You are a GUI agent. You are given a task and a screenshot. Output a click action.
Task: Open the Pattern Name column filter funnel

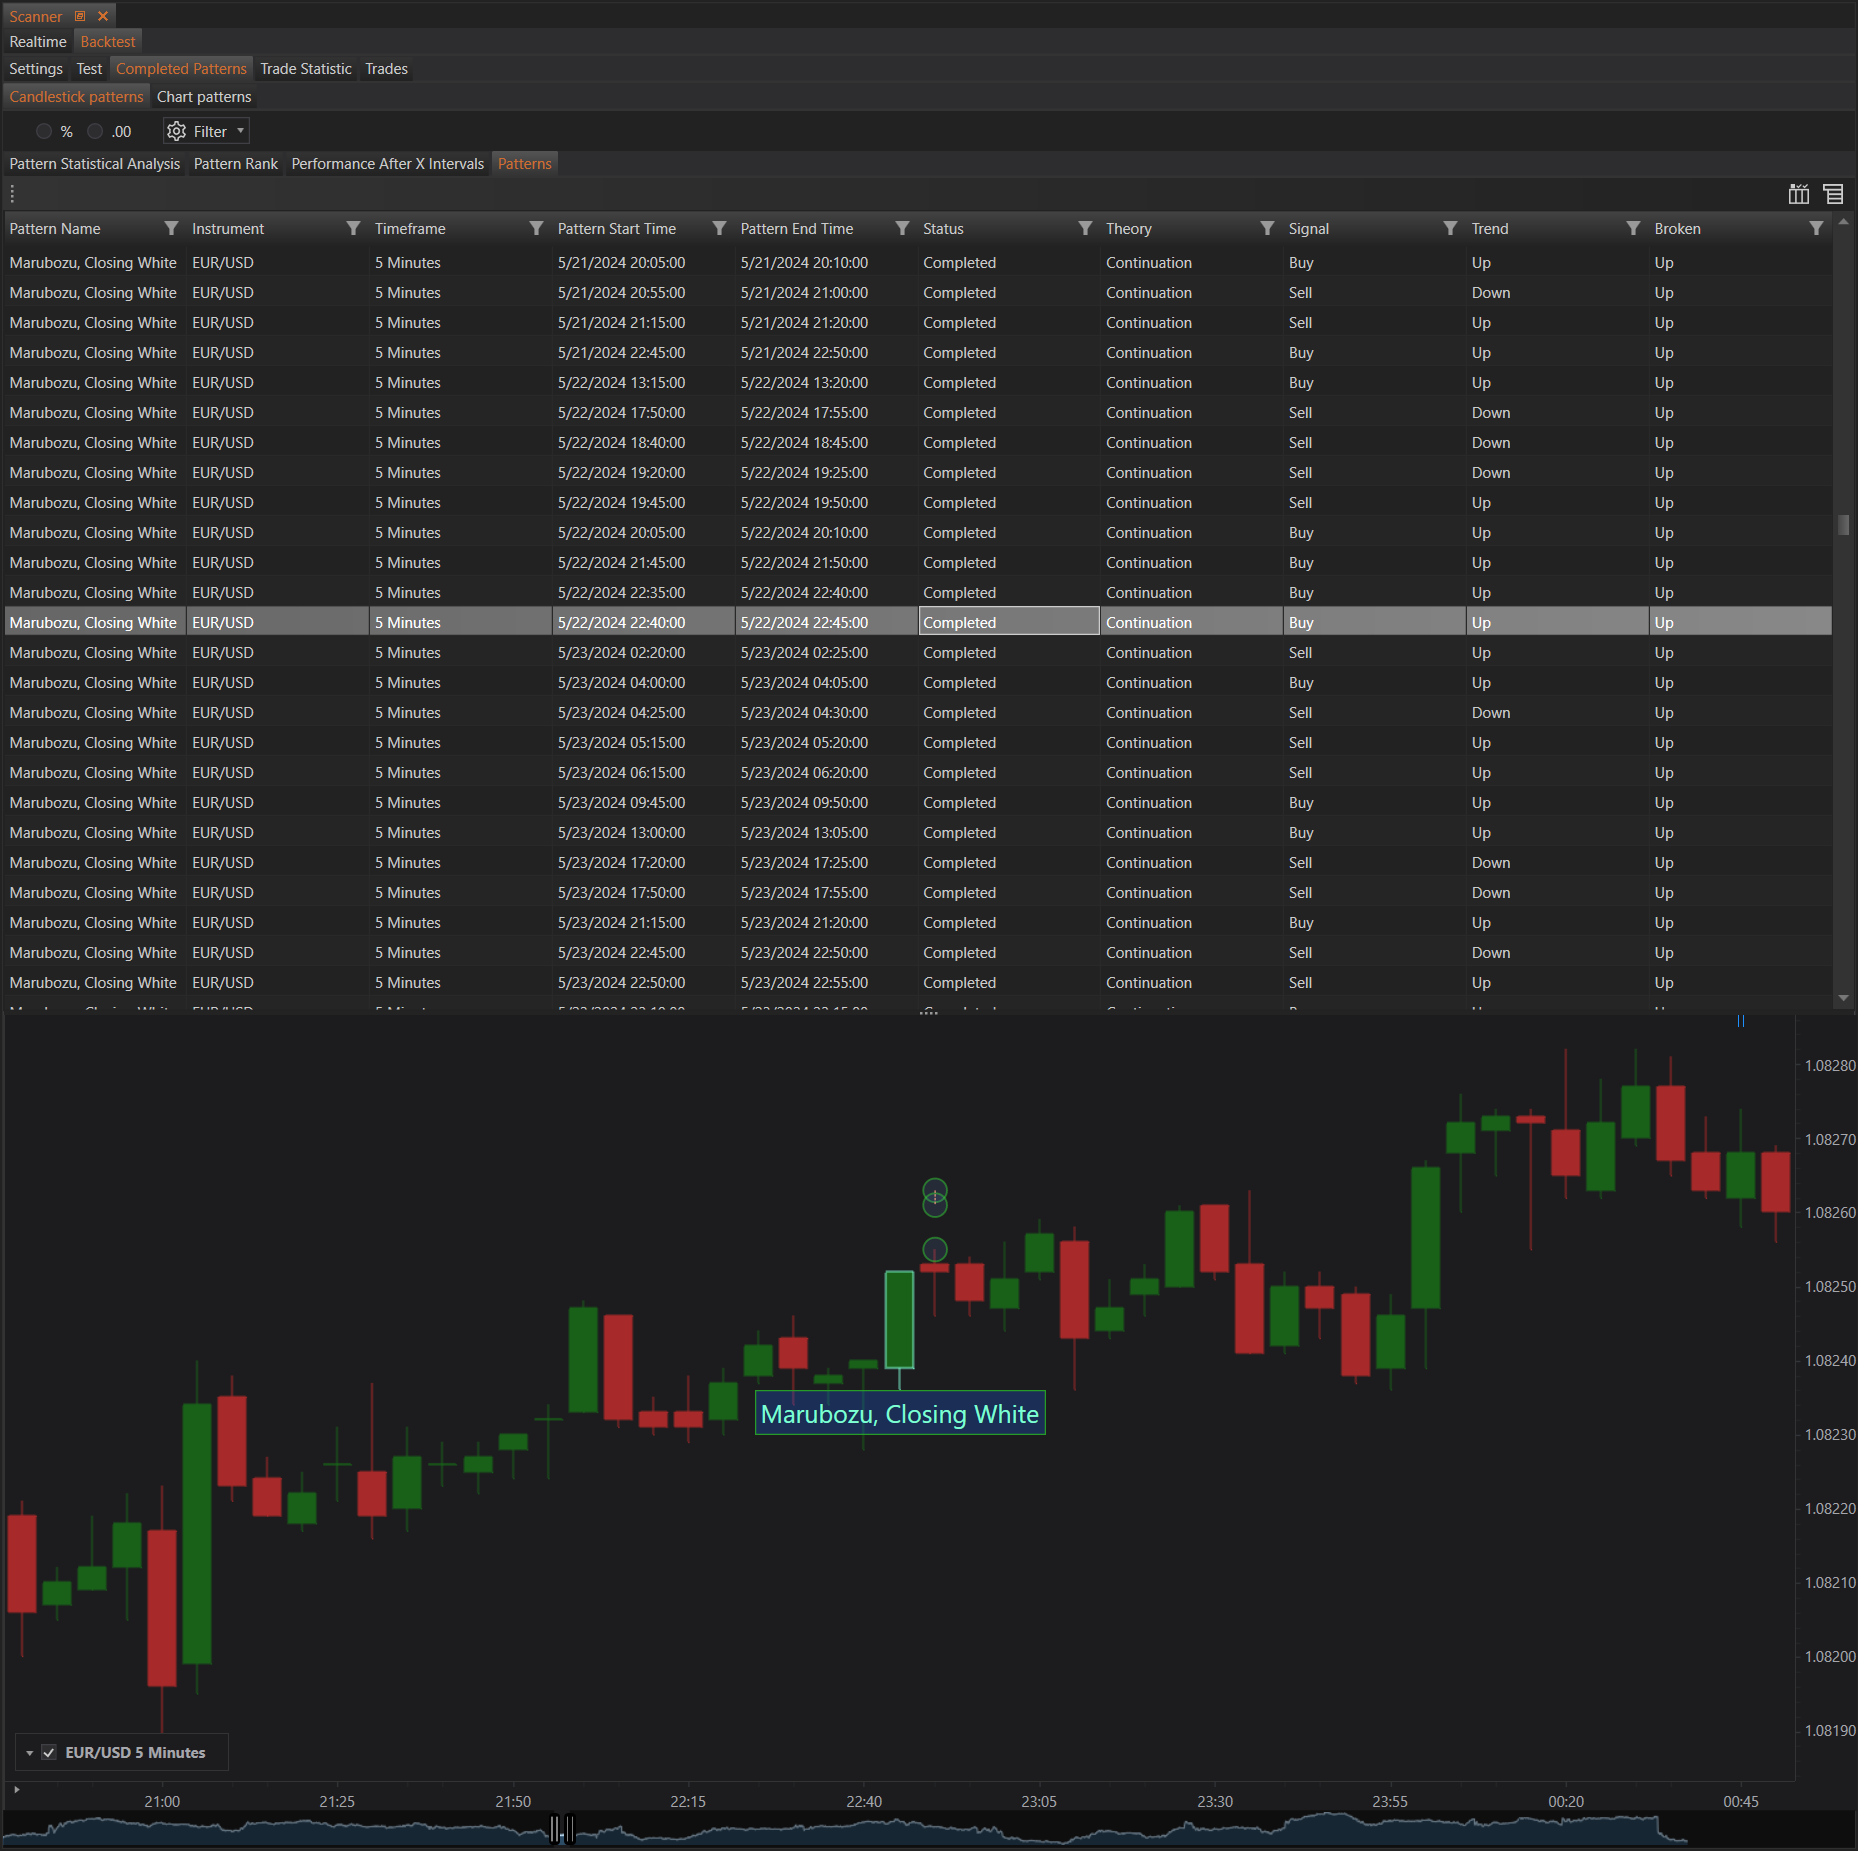[171, 229]
